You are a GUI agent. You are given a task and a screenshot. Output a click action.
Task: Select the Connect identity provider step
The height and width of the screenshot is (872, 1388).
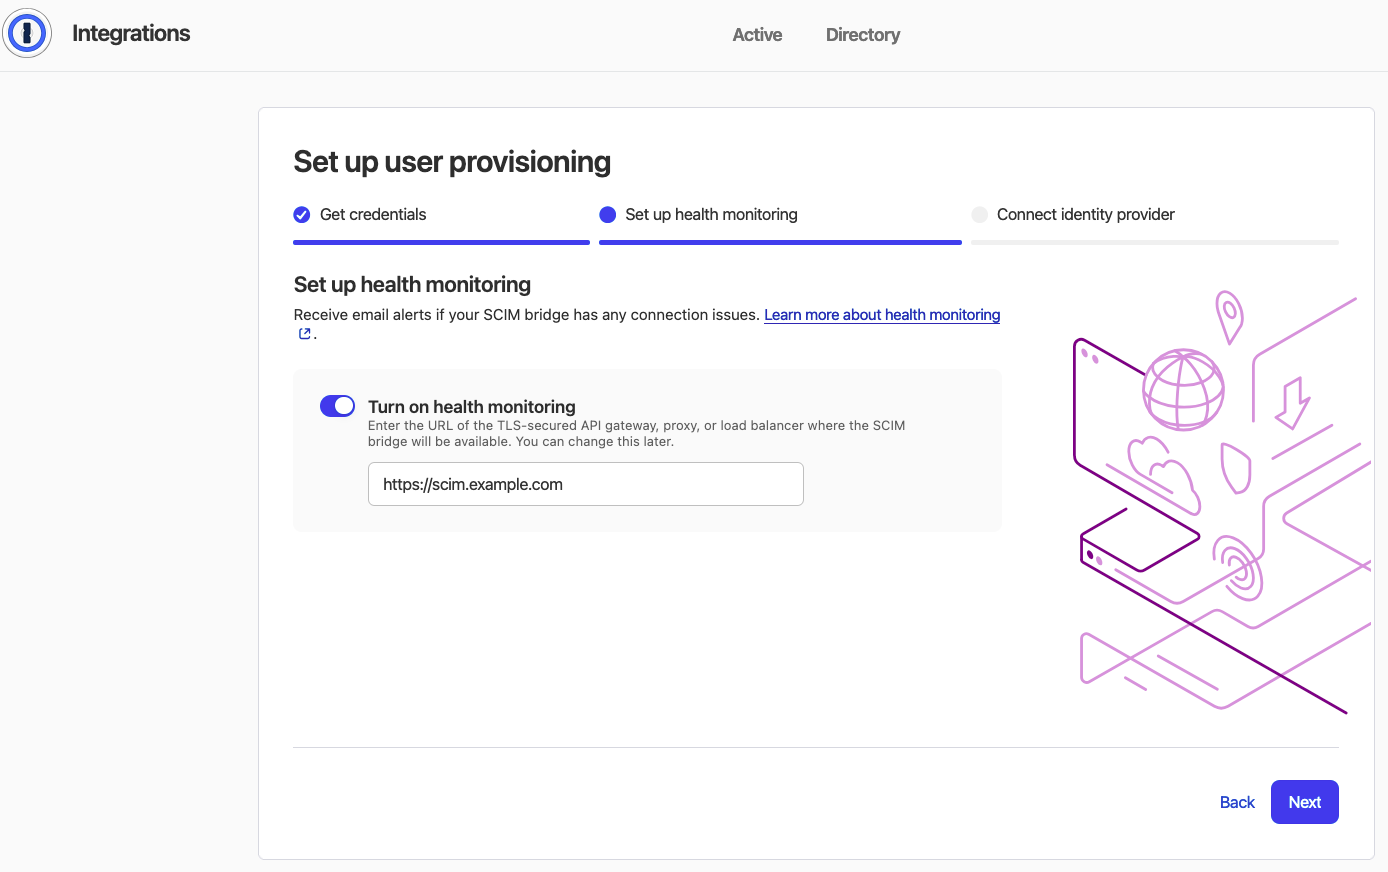[x=1085, y=215]
